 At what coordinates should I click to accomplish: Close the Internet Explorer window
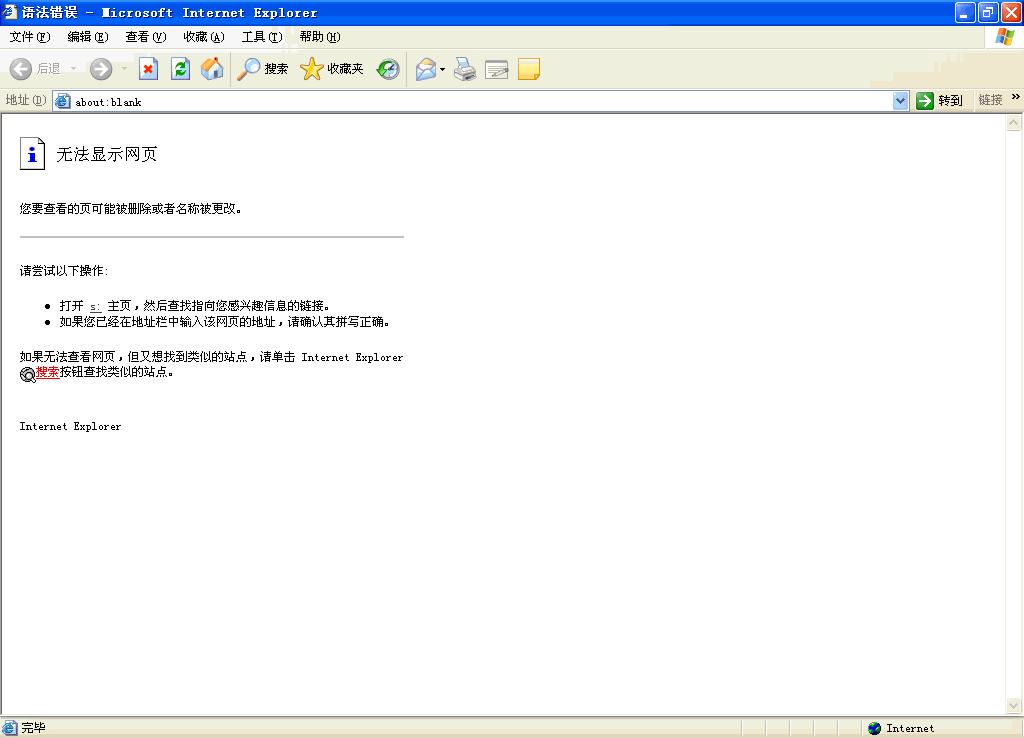coord(1011,12)
